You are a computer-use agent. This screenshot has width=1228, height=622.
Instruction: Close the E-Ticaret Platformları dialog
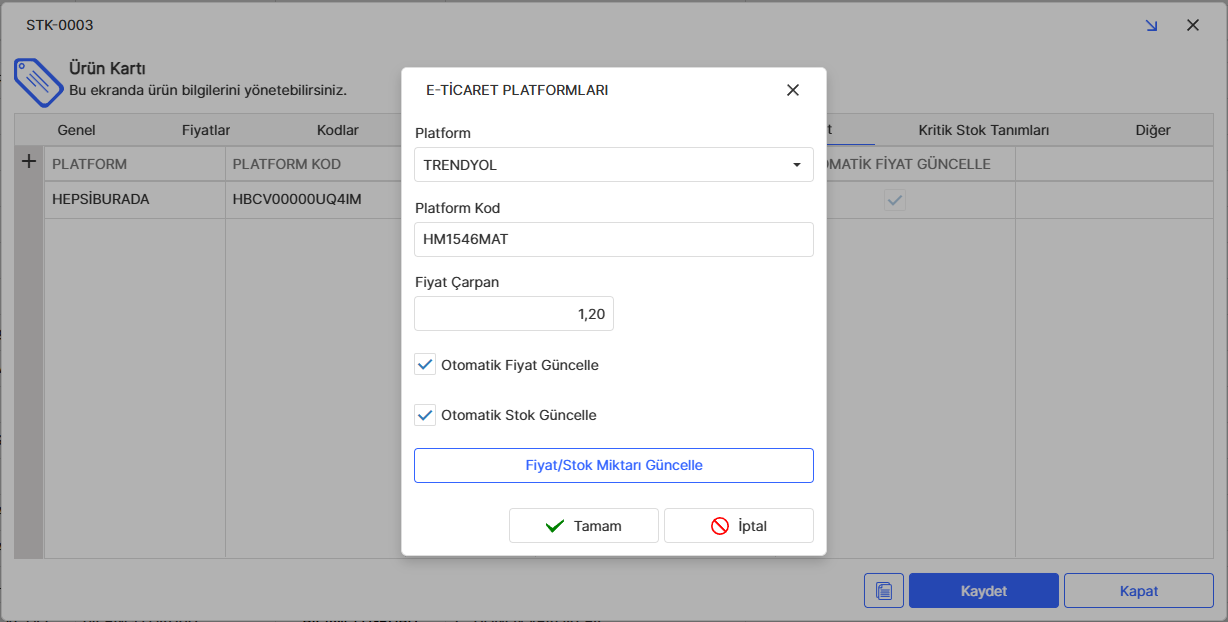[793, 90]
